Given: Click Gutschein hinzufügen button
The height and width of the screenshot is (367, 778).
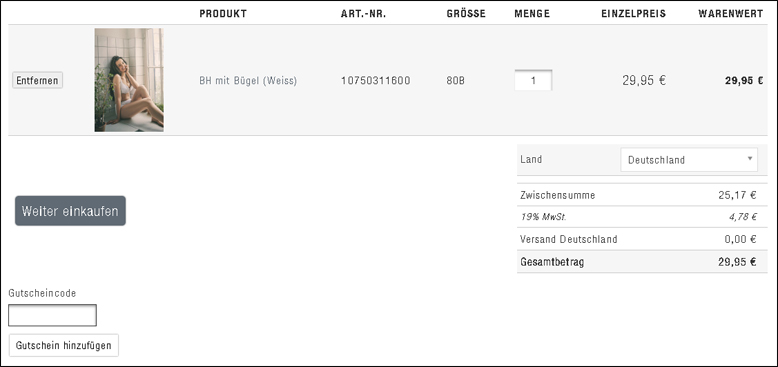Looking at the screenshot, I should [64, 345].
